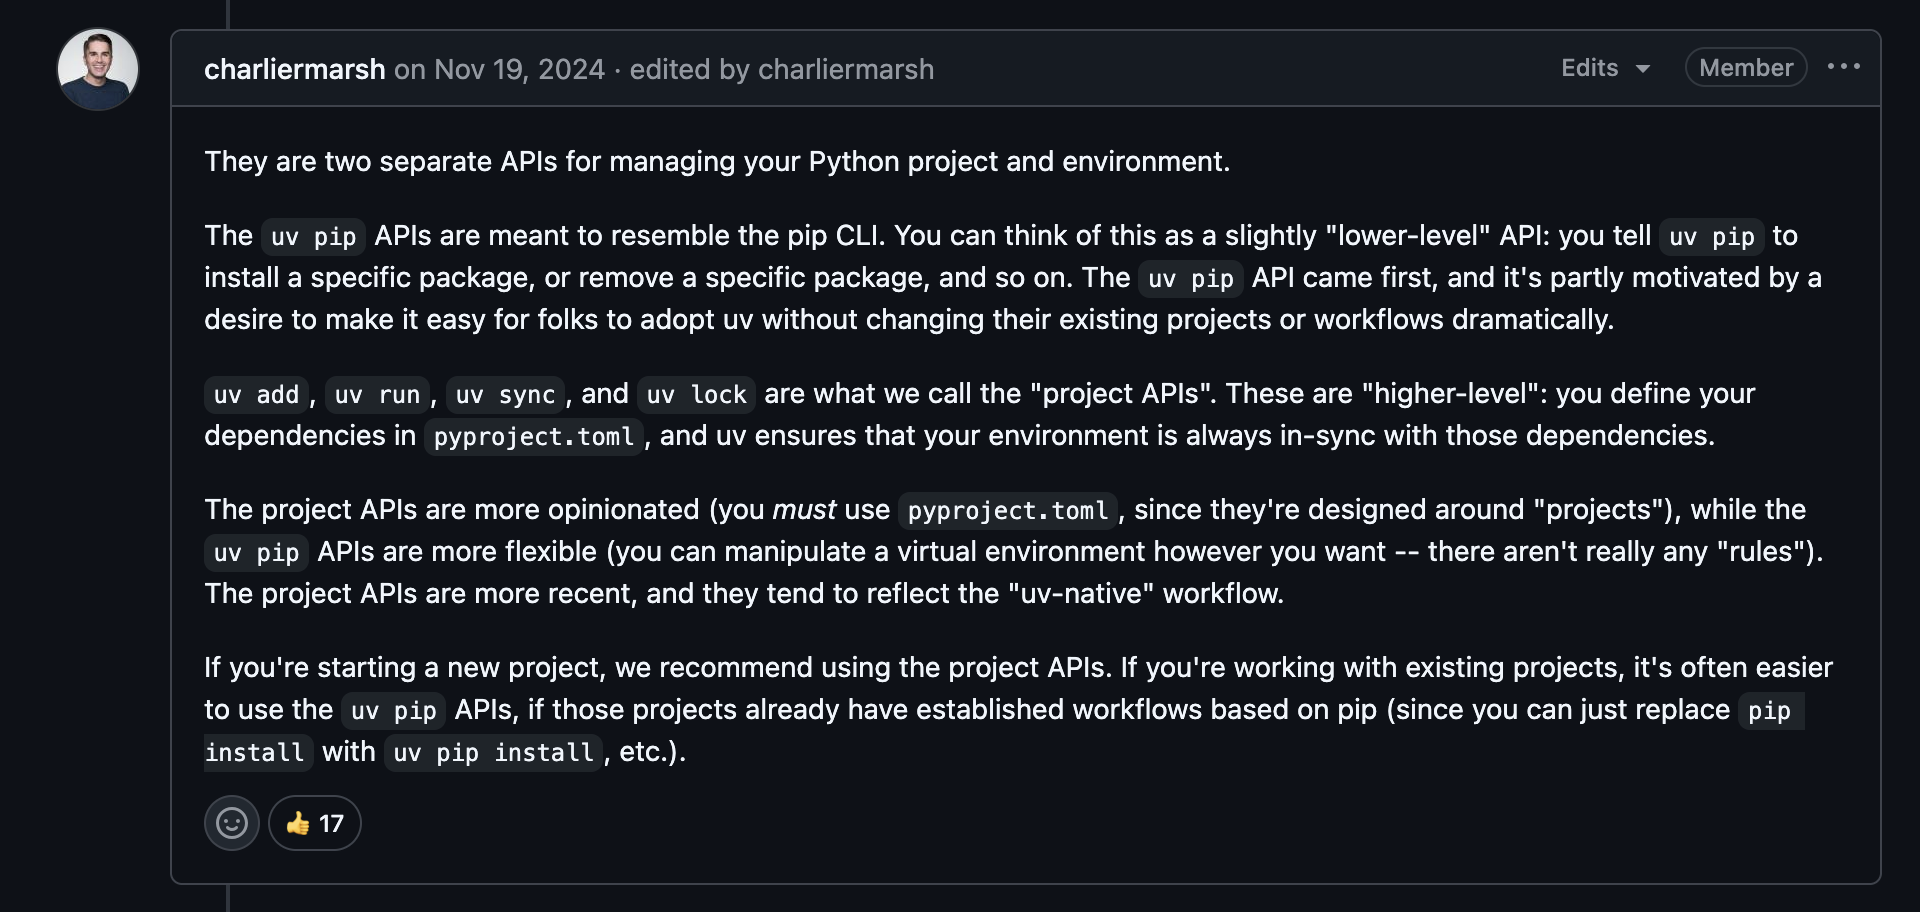Viewport: 1920px width, 912px height.
Task: Open the three-dots actions dropdown
Action: point(1845,67)
